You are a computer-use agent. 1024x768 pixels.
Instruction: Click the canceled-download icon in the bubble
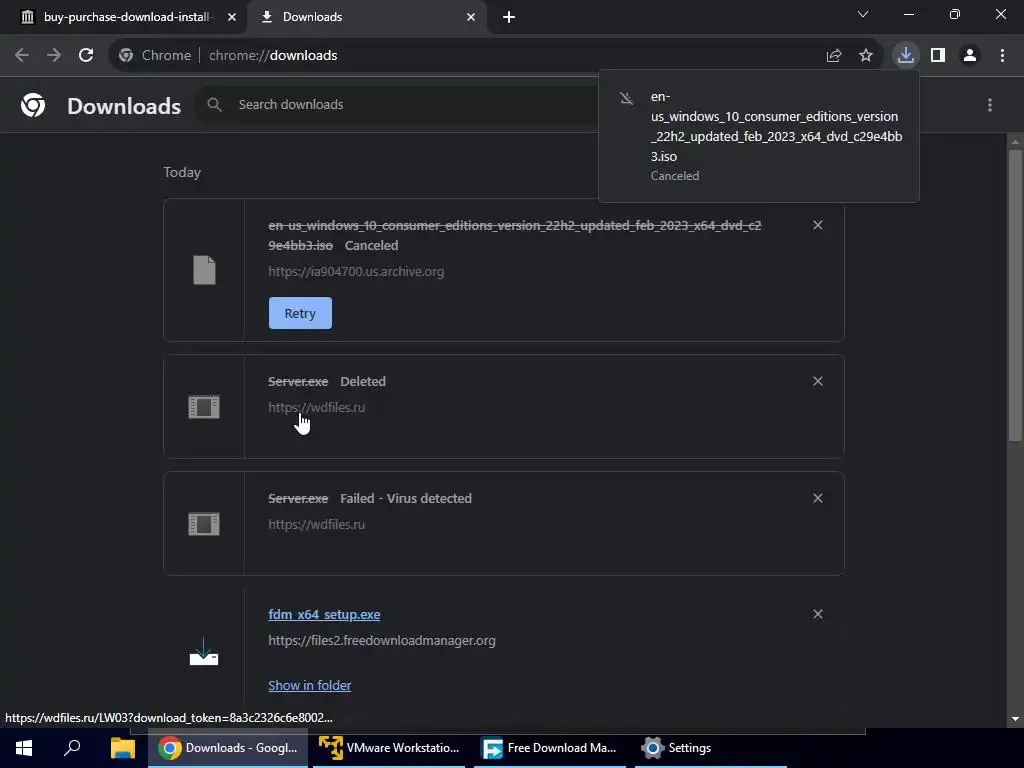[x=626, y=99]
